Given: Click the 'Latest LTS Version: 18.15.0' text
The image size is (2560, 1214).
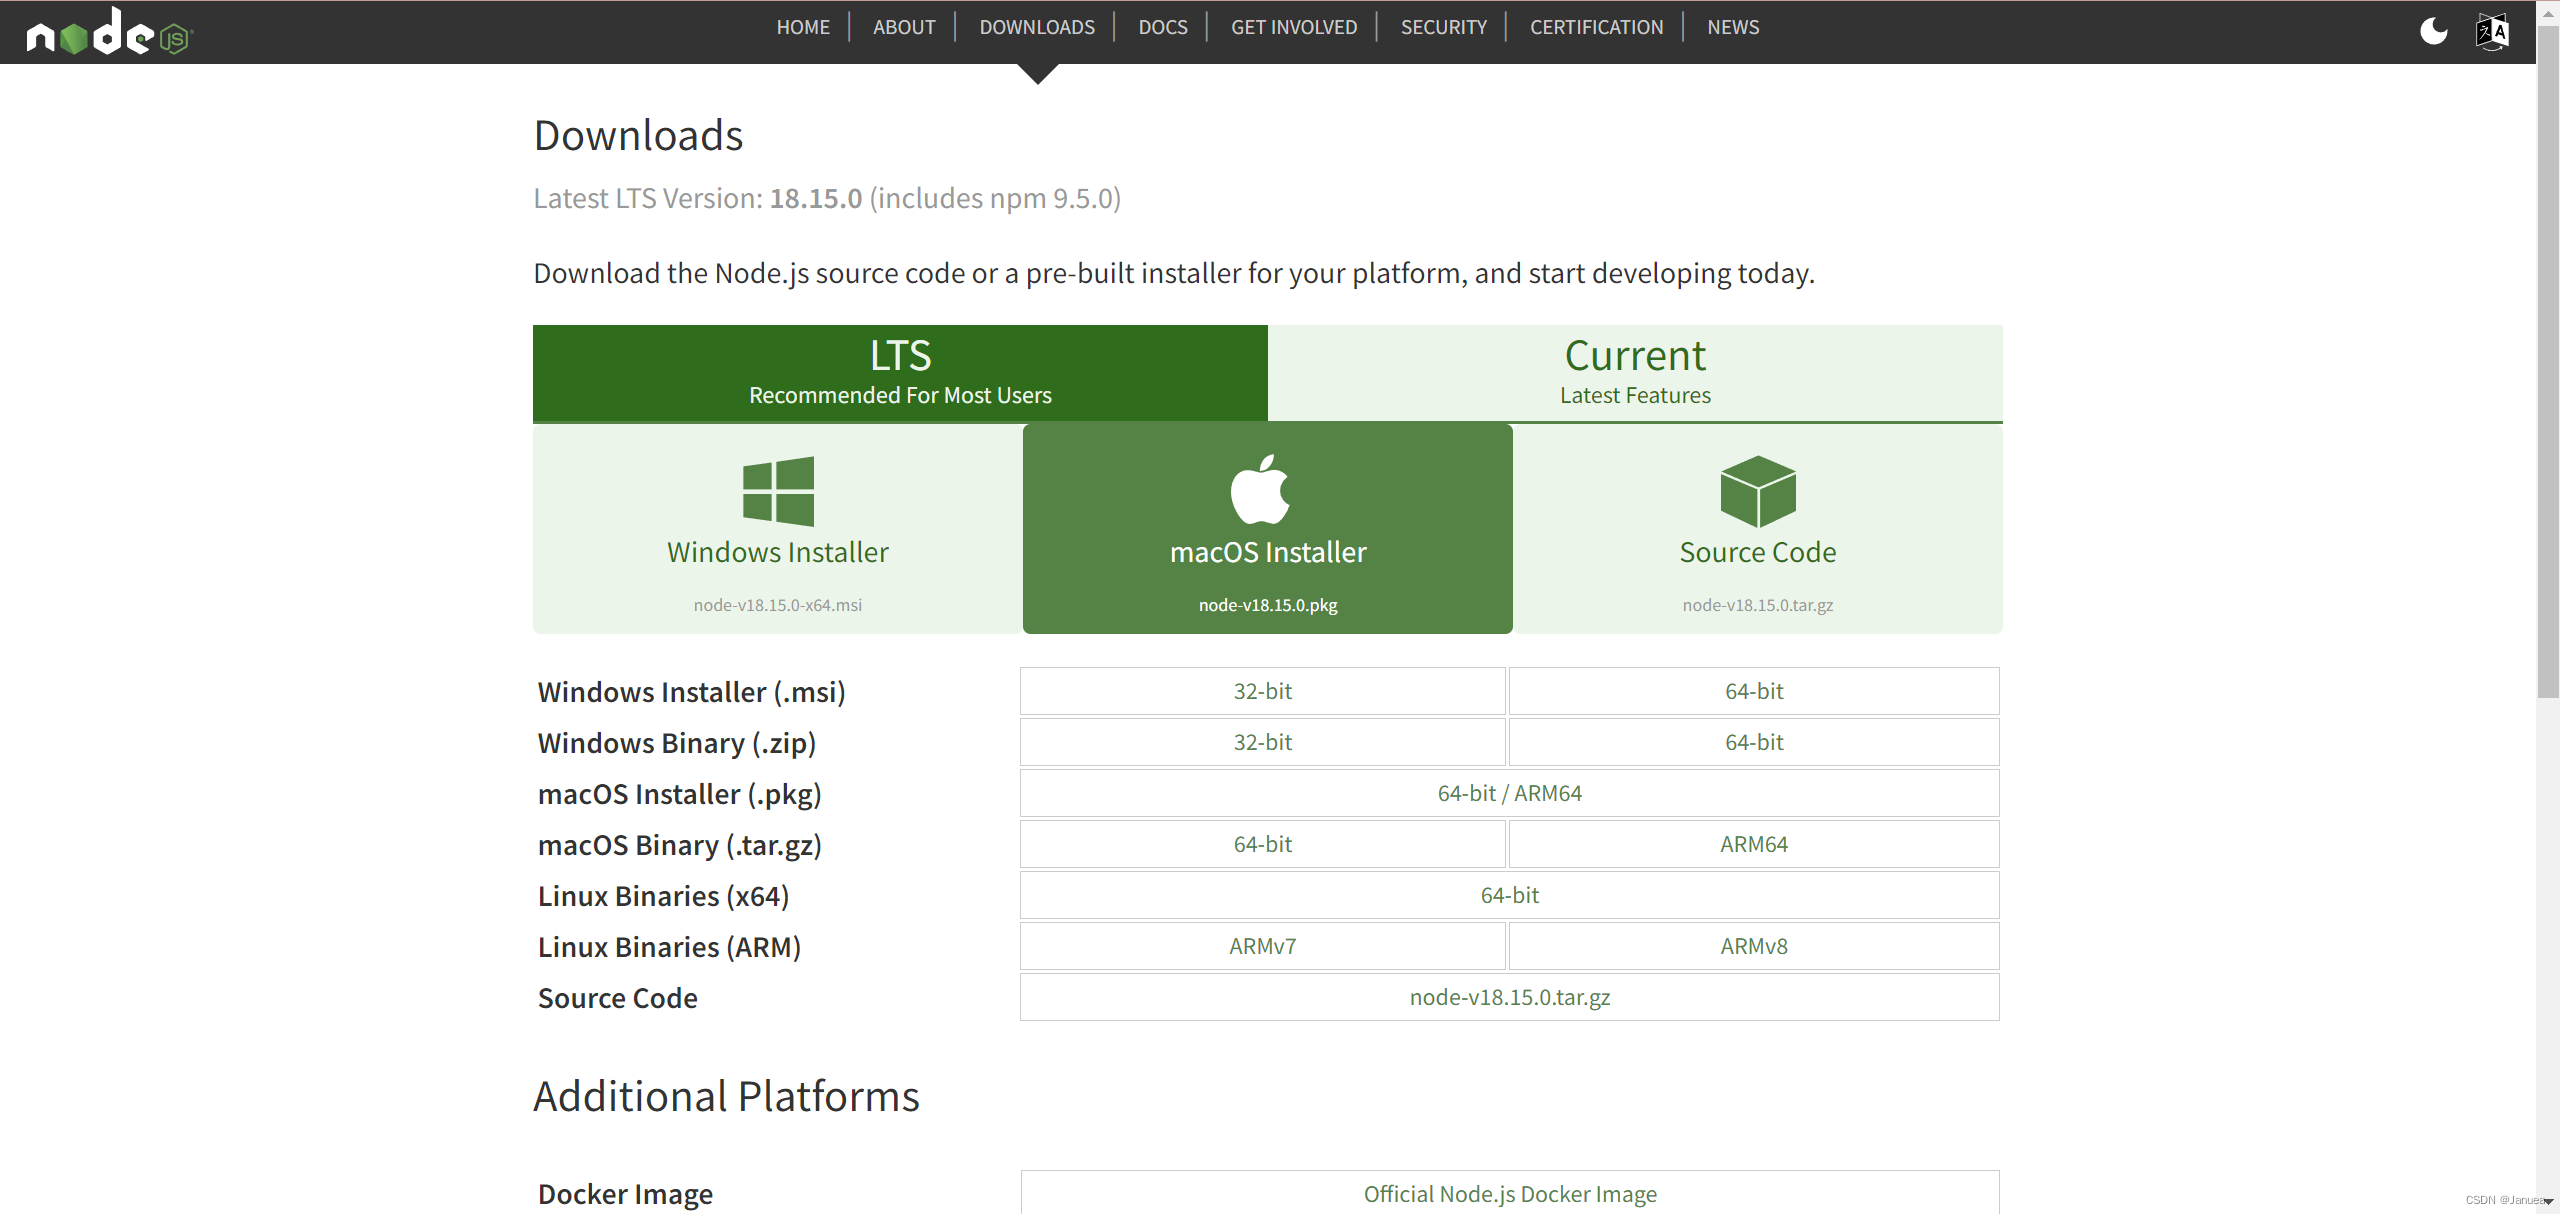Looking at the screenshot, I should click(x=698, y=198).
